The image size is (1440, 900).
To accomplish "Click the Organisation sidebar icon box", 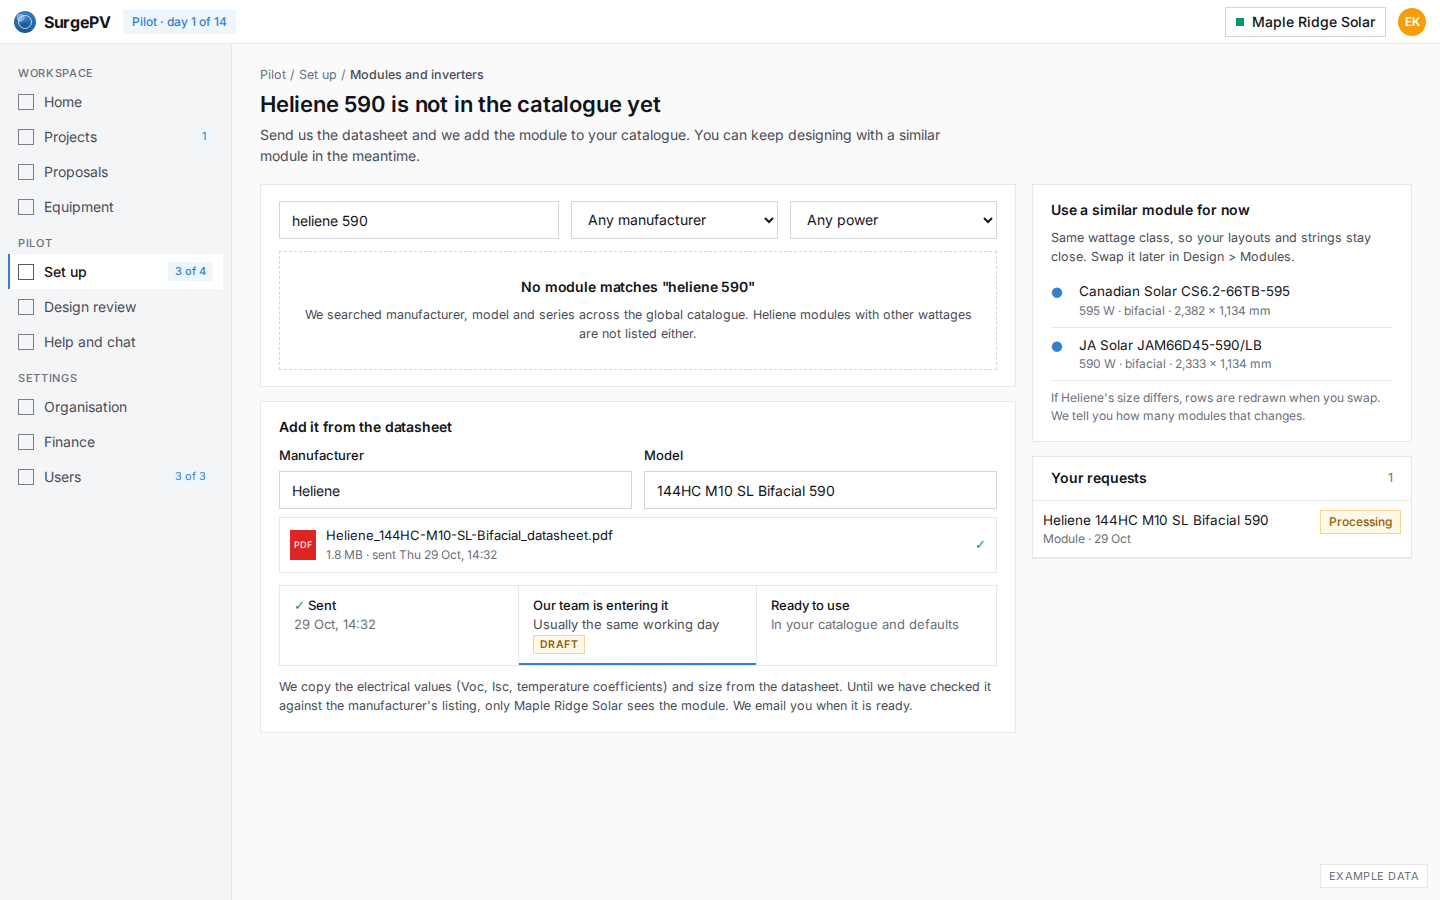I will coord(26,407).
